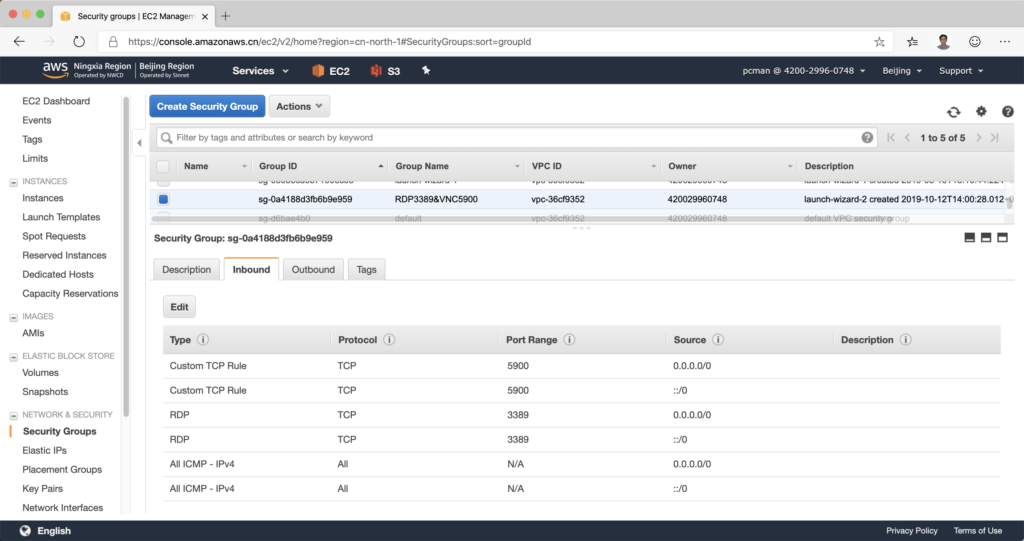Click the pin shortcuts icon in navbar
Viewport: 1024px width, 541px height.
[x=426, y=71]
